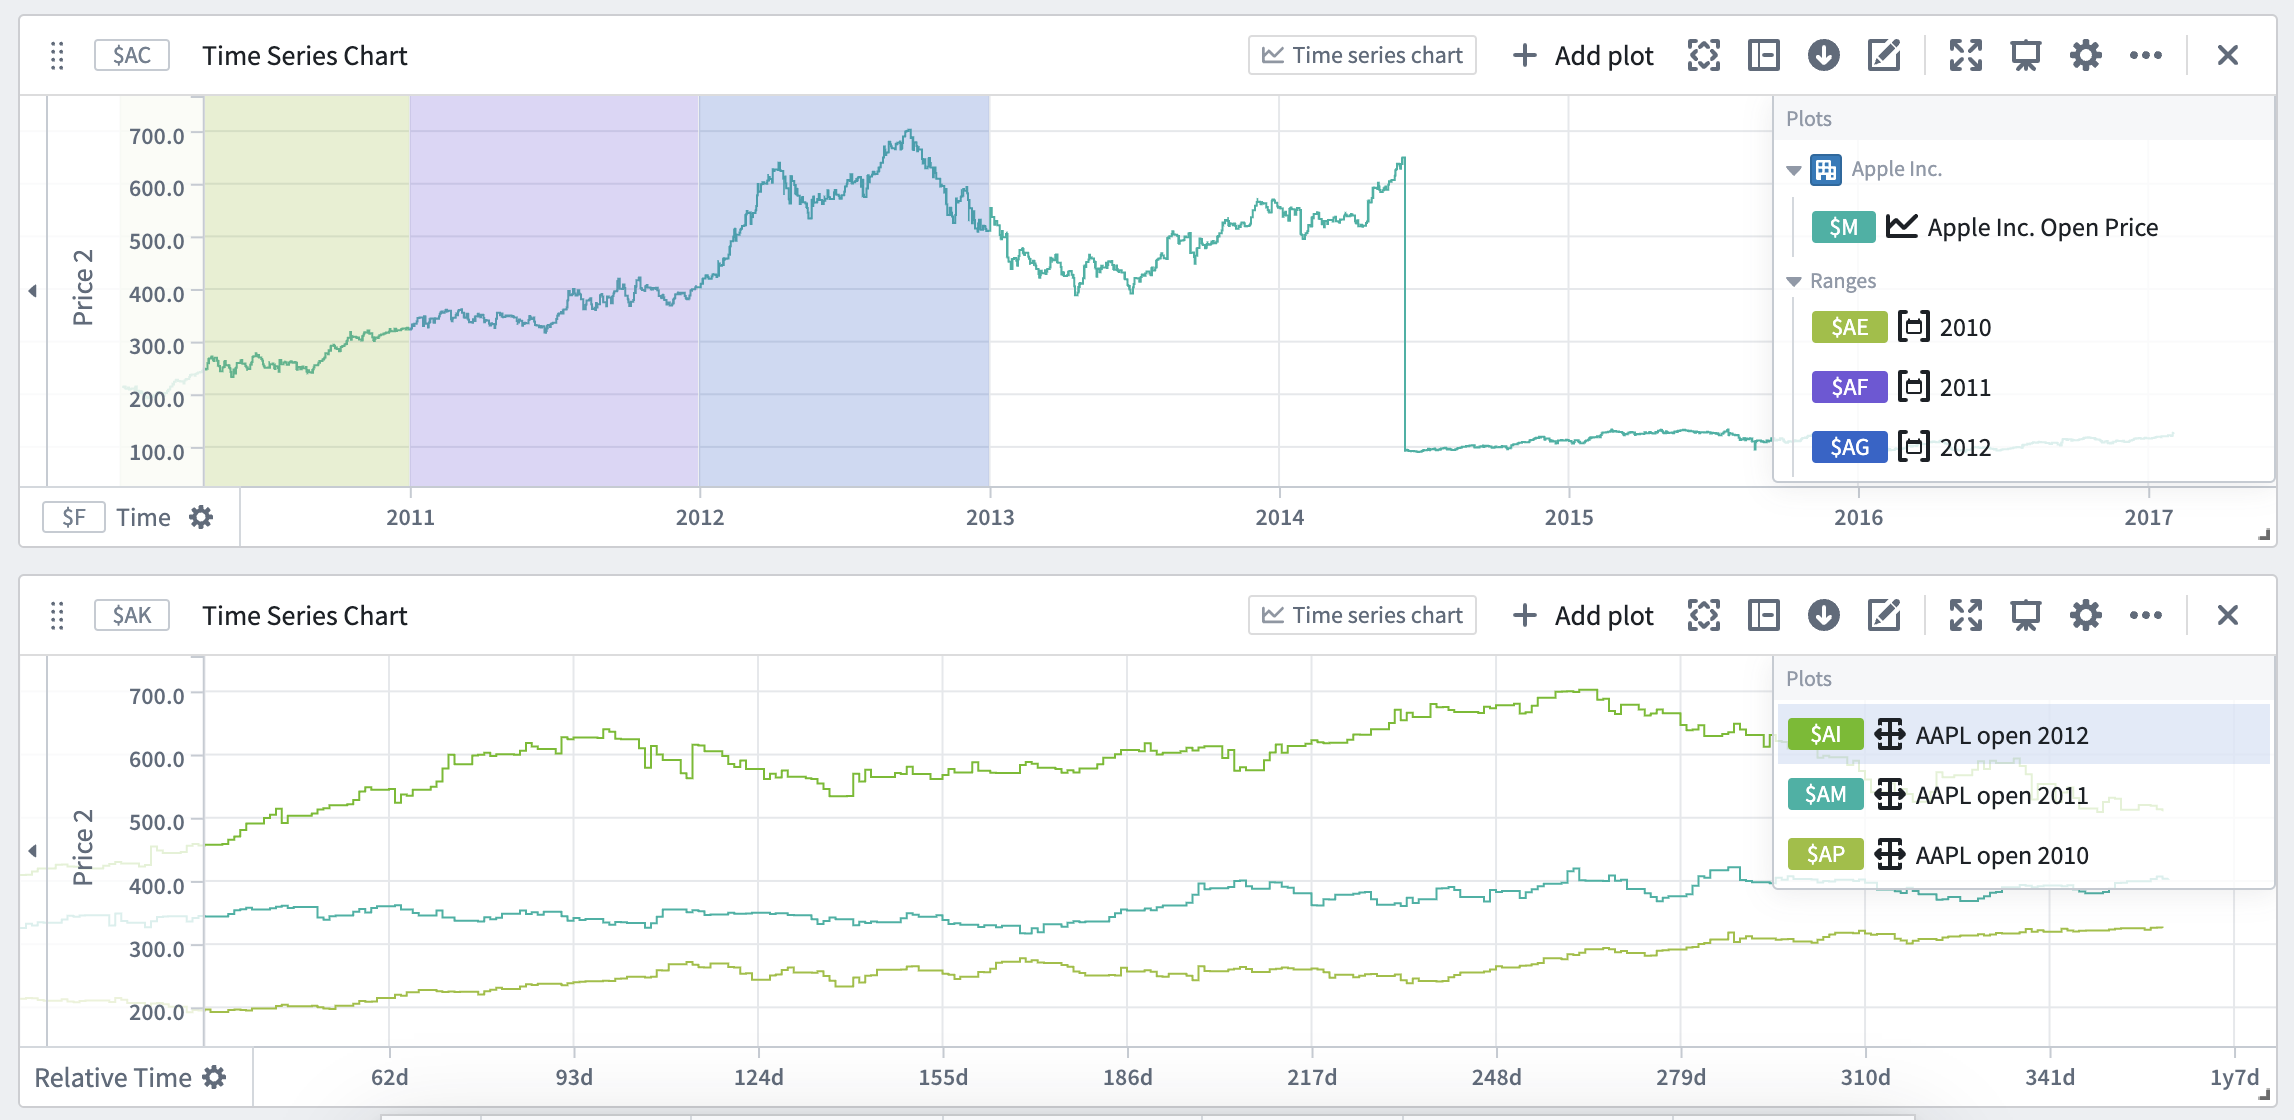Click the $F time axis variable tag
This screenshot has height=1120, width=2294.
point(74,518)
